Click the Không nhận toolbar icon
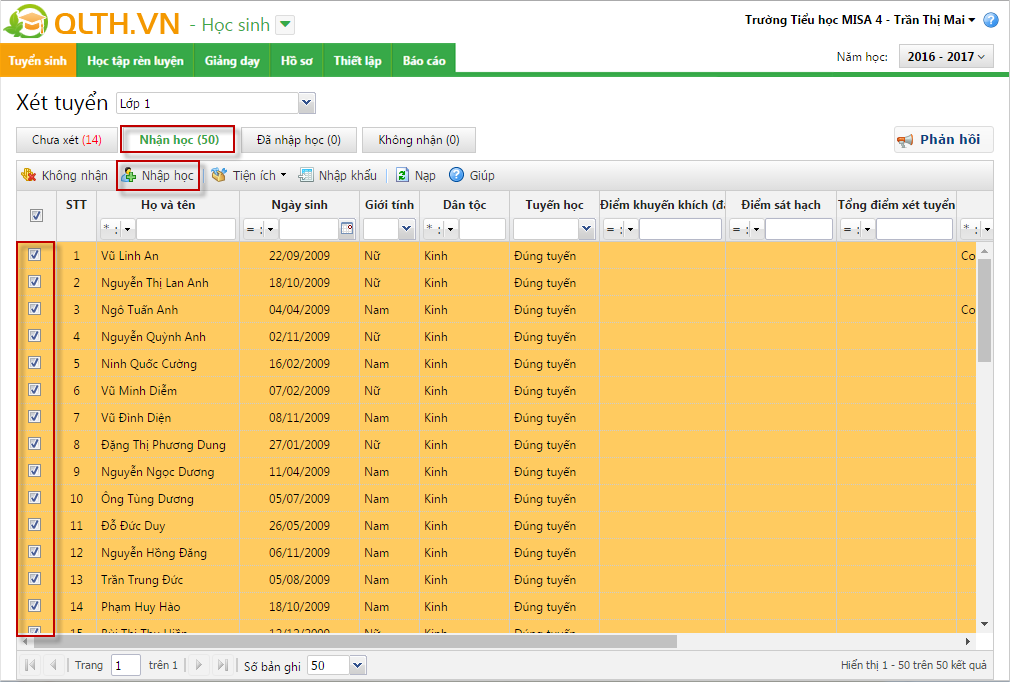 (29, 175)
